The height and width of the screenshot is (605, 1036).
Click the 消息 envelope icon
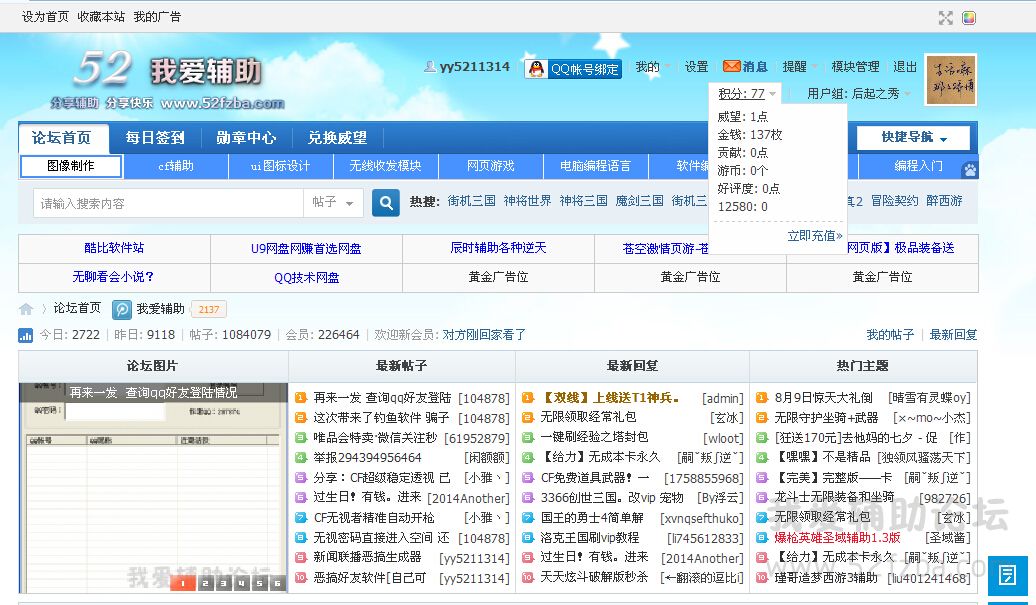click(731, 67)
